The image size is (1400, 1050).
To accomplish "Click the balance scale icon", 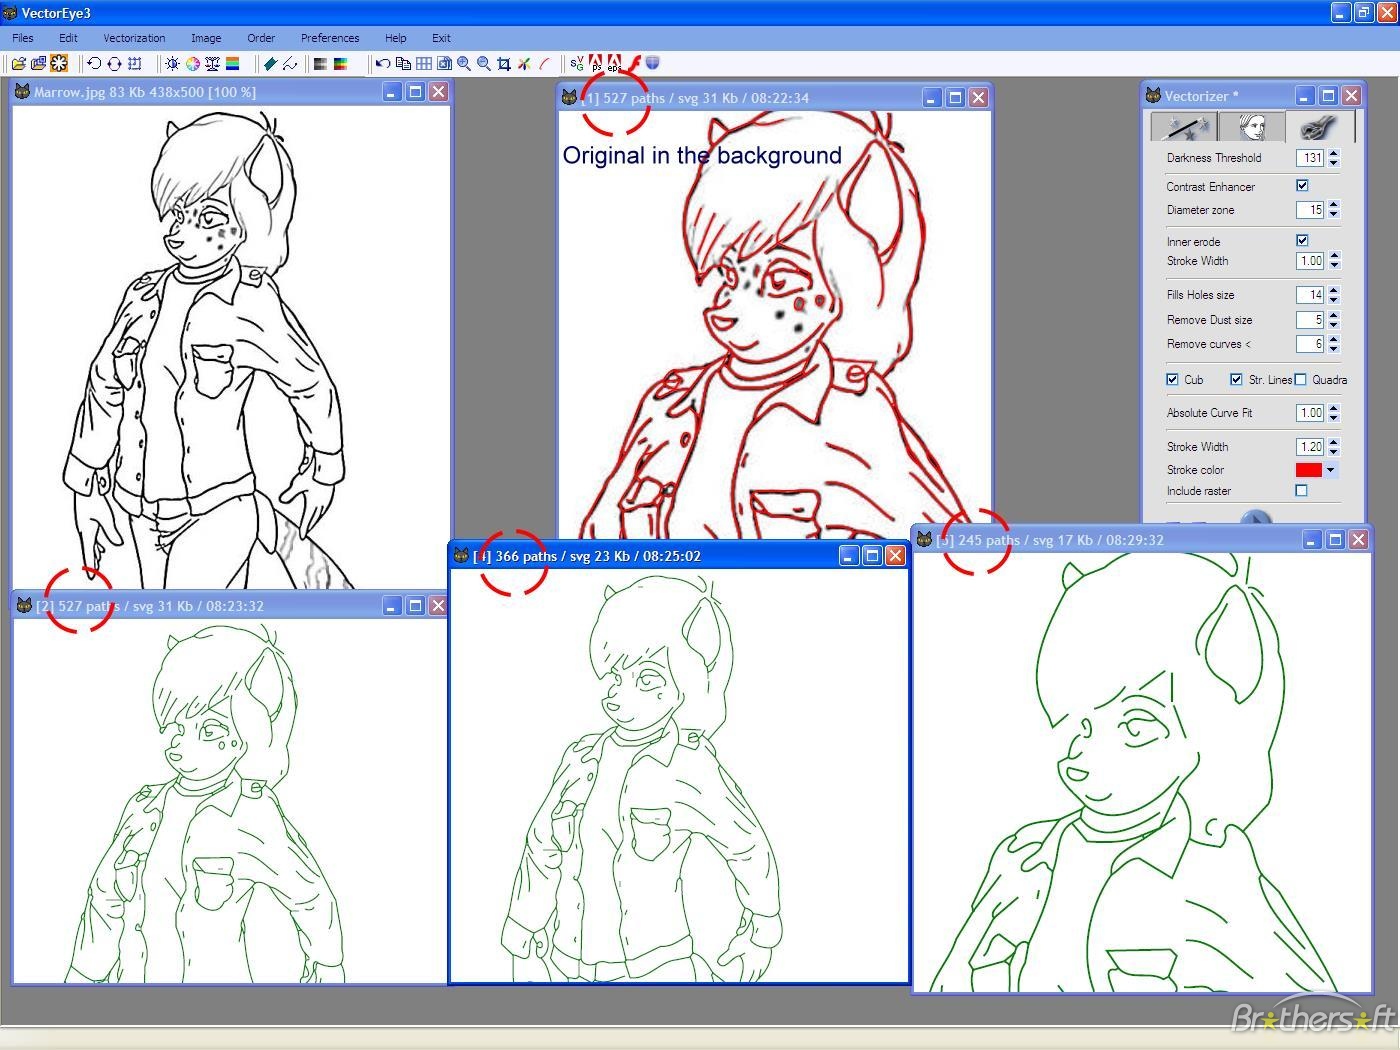I will pos(213,64).
